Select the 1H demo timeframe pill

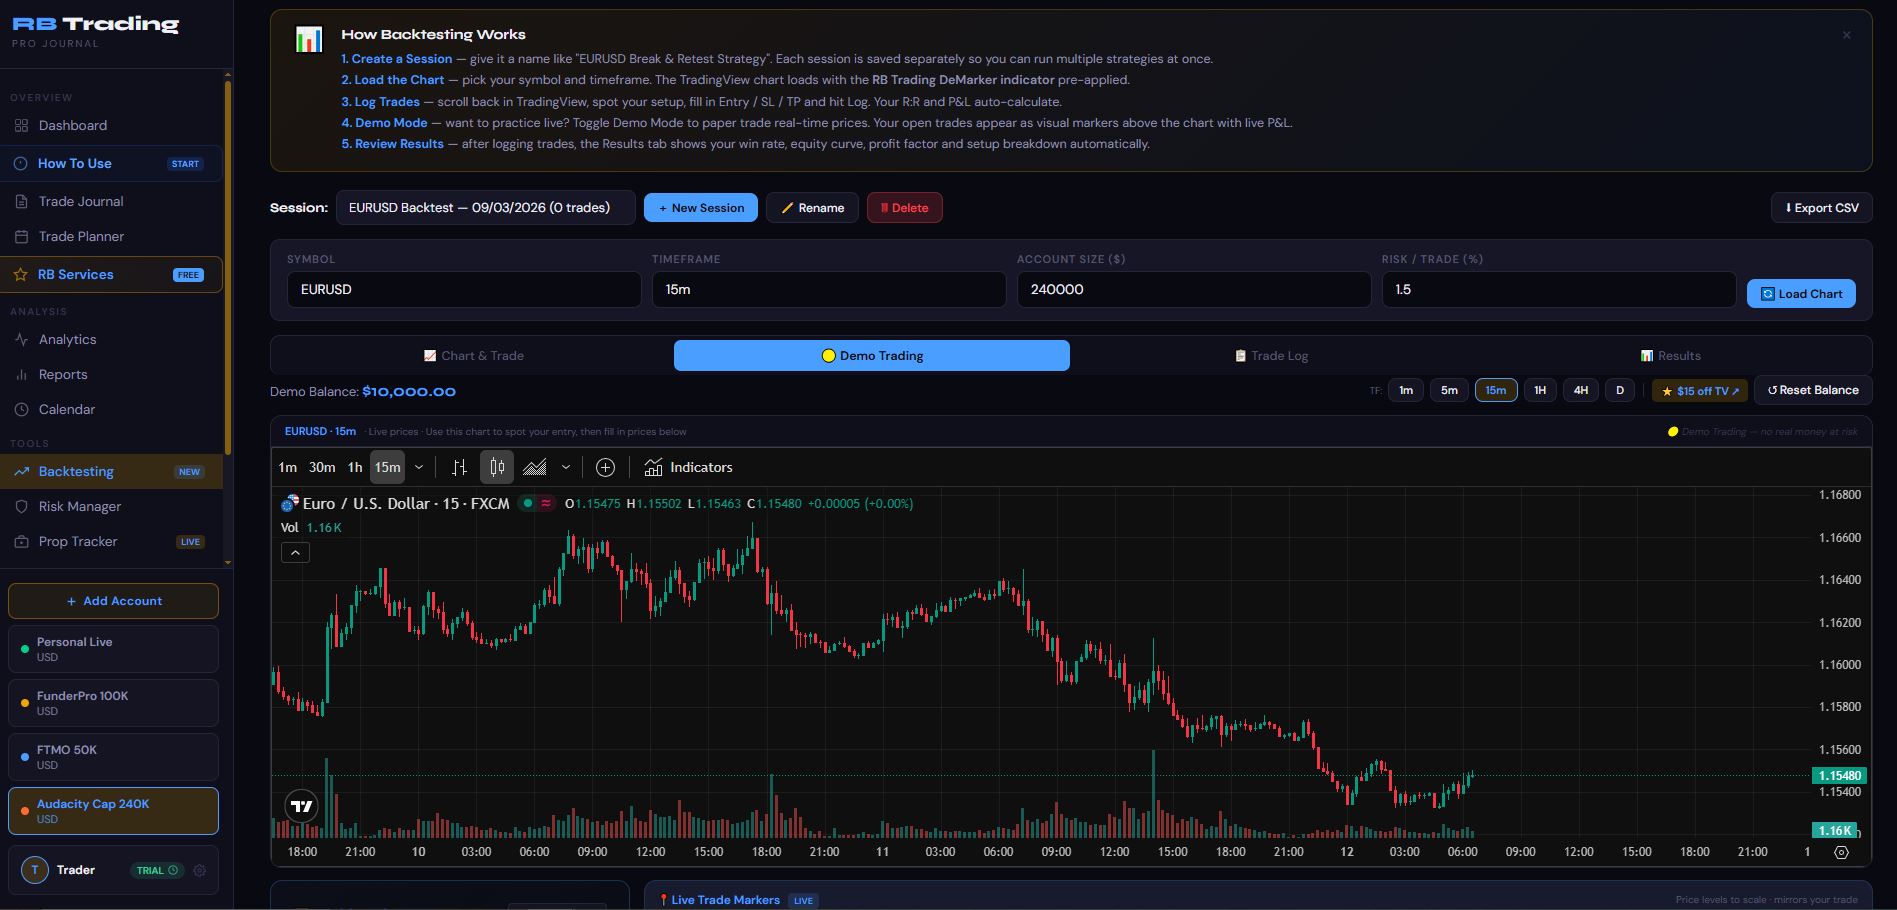coord(1539,390)
